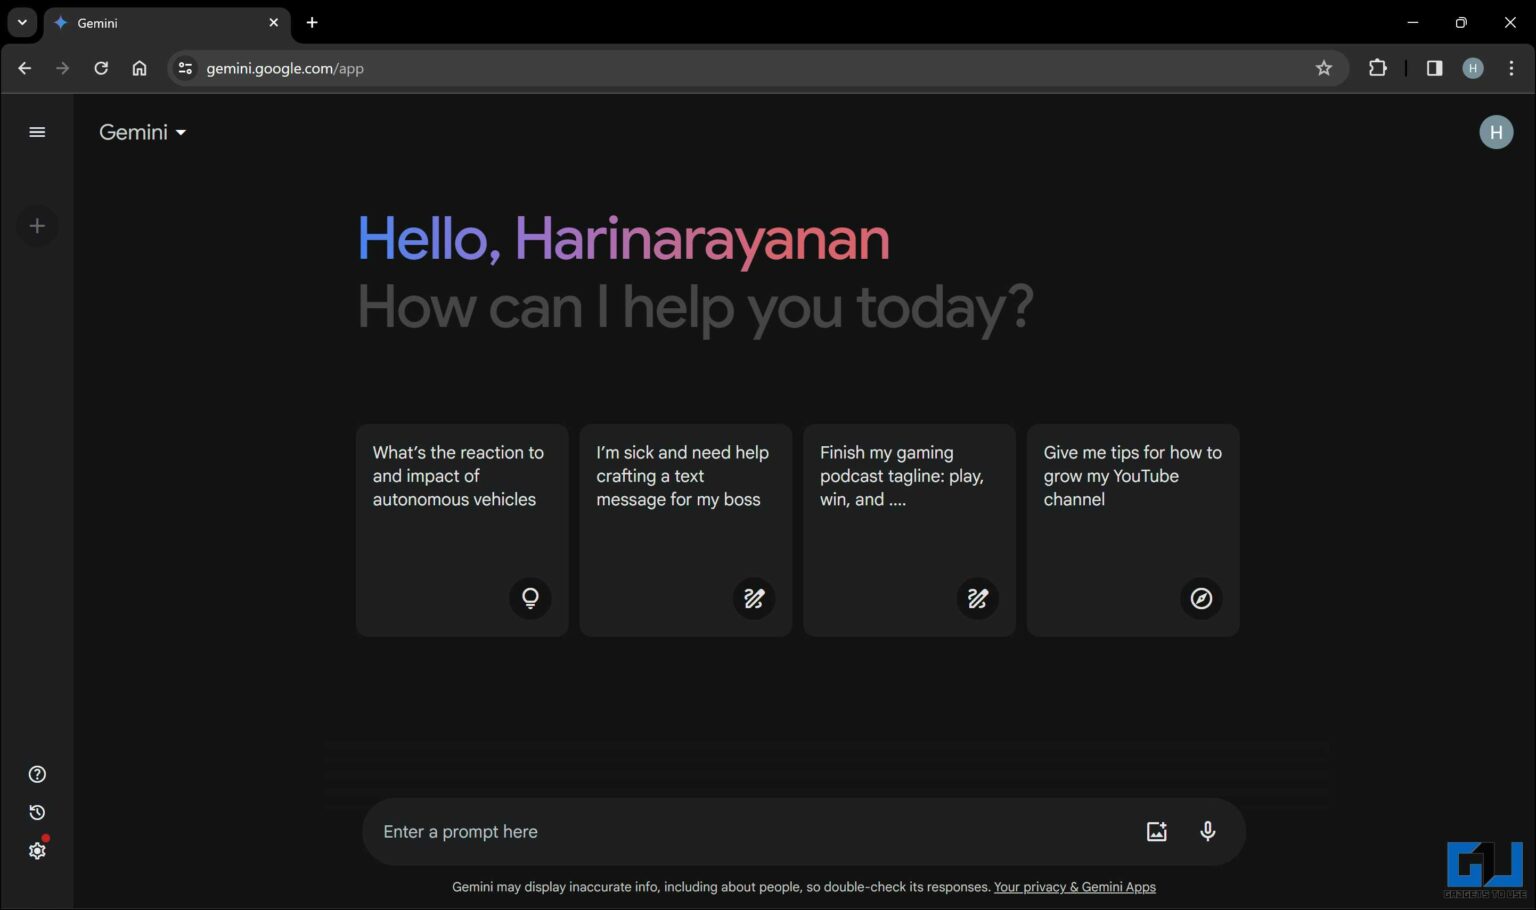The image size is (1536, 910).
Task: Click the upload image icon
Action: [x=1156, y=831]
